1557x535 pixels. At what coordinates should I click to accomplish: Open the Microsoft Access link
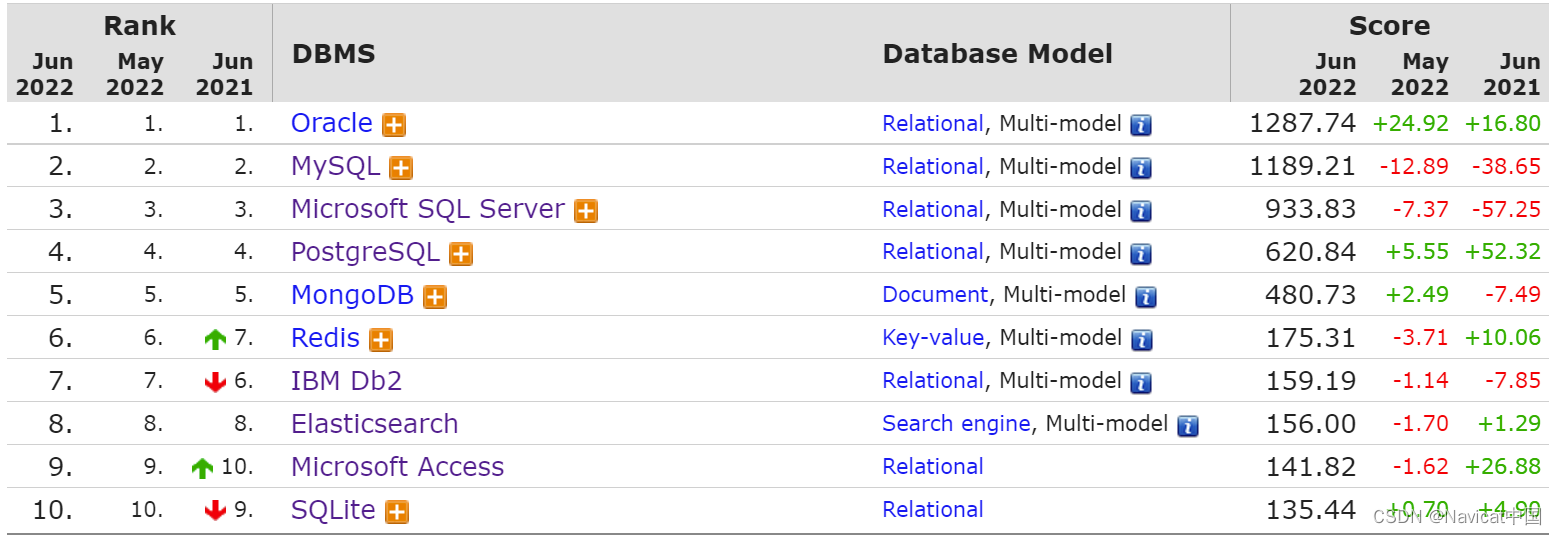(x=397, y=467)
